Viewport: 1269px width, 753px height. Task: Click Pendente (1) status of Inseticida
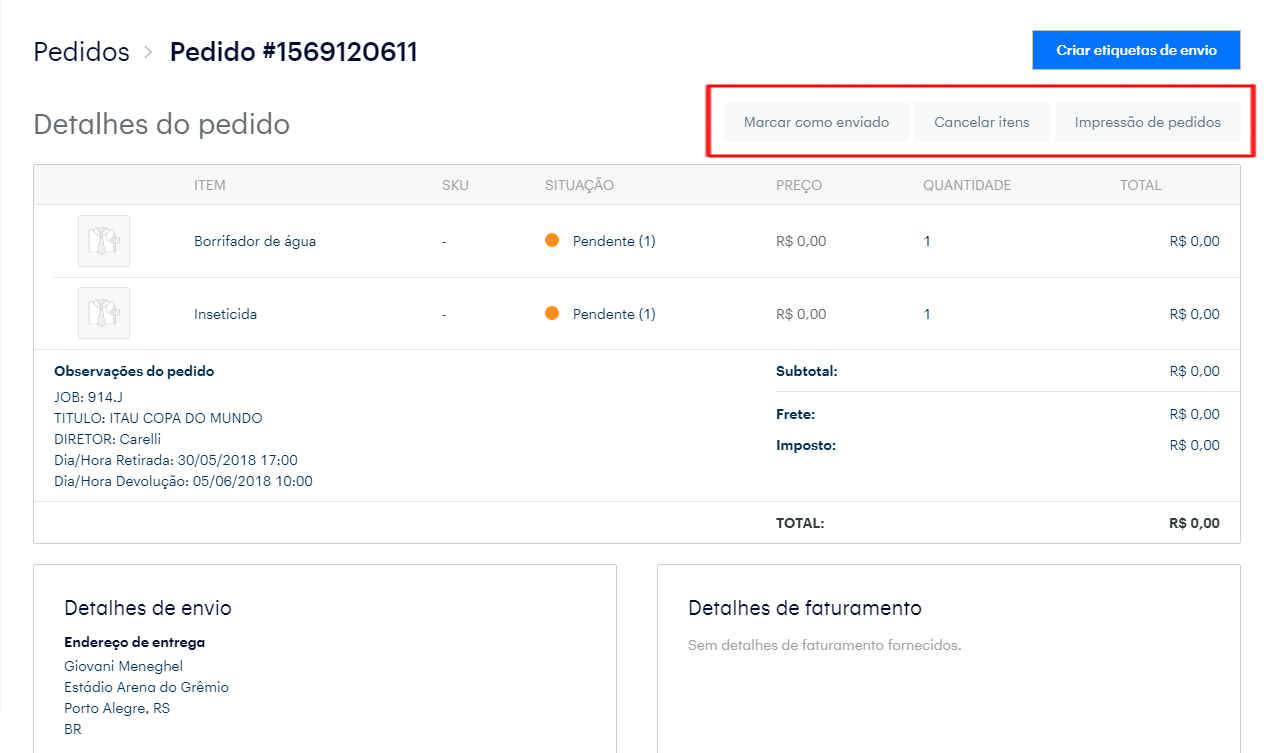[614, 314]
